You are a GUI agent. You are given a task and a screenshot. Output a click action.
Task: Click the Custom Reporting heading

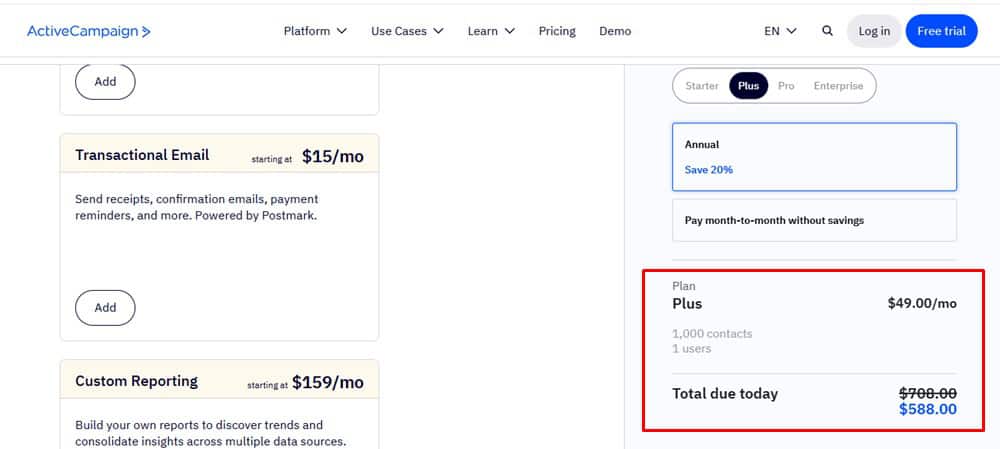(136, 381)
